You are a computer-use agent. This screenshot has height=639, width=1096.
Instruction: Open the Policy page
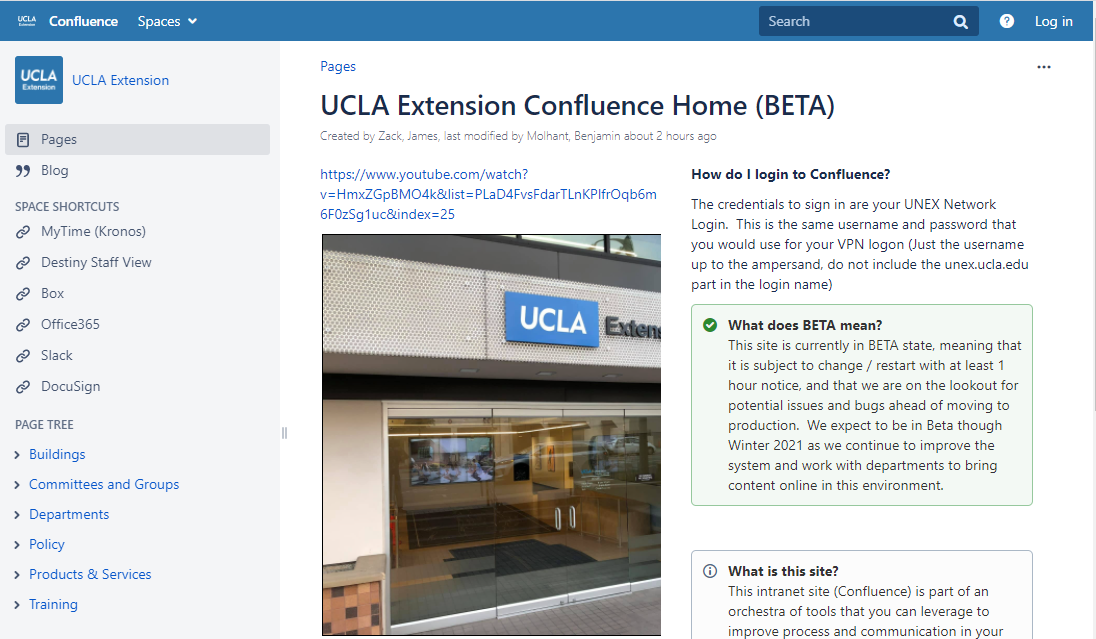click(x=47, y=544)
